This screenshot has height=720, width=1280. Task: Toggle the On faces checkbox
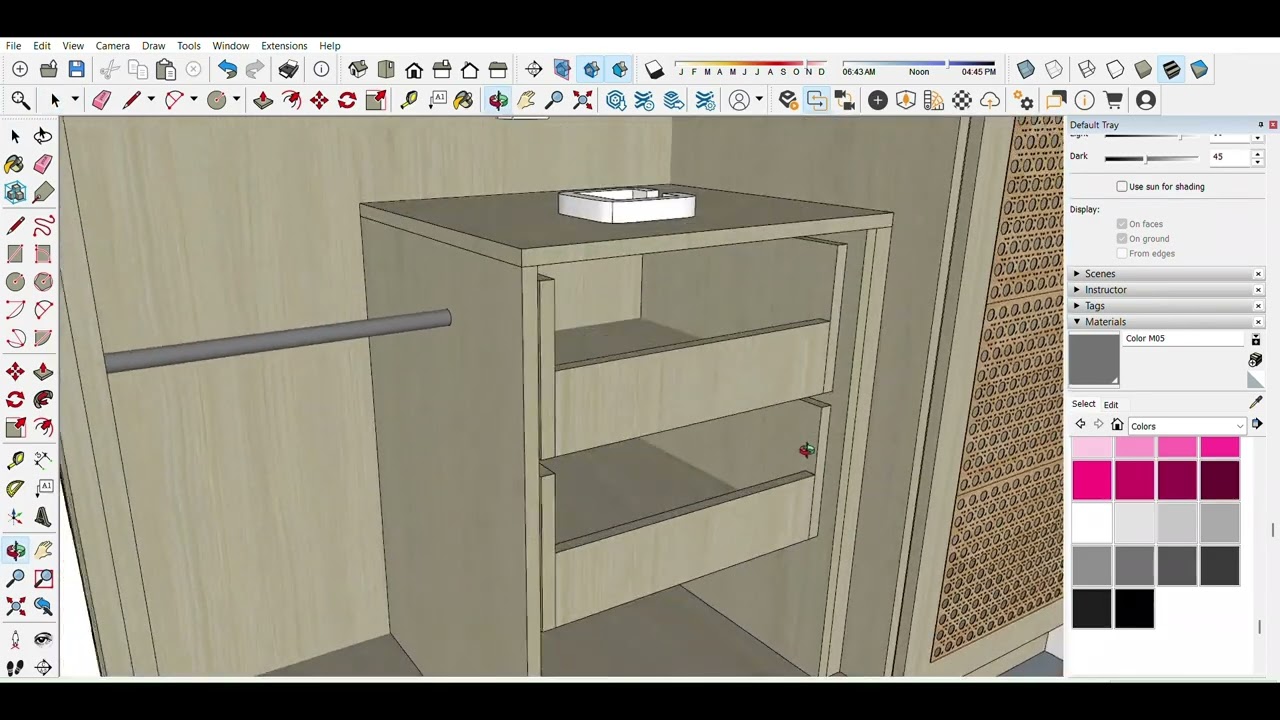(1122, 224)
